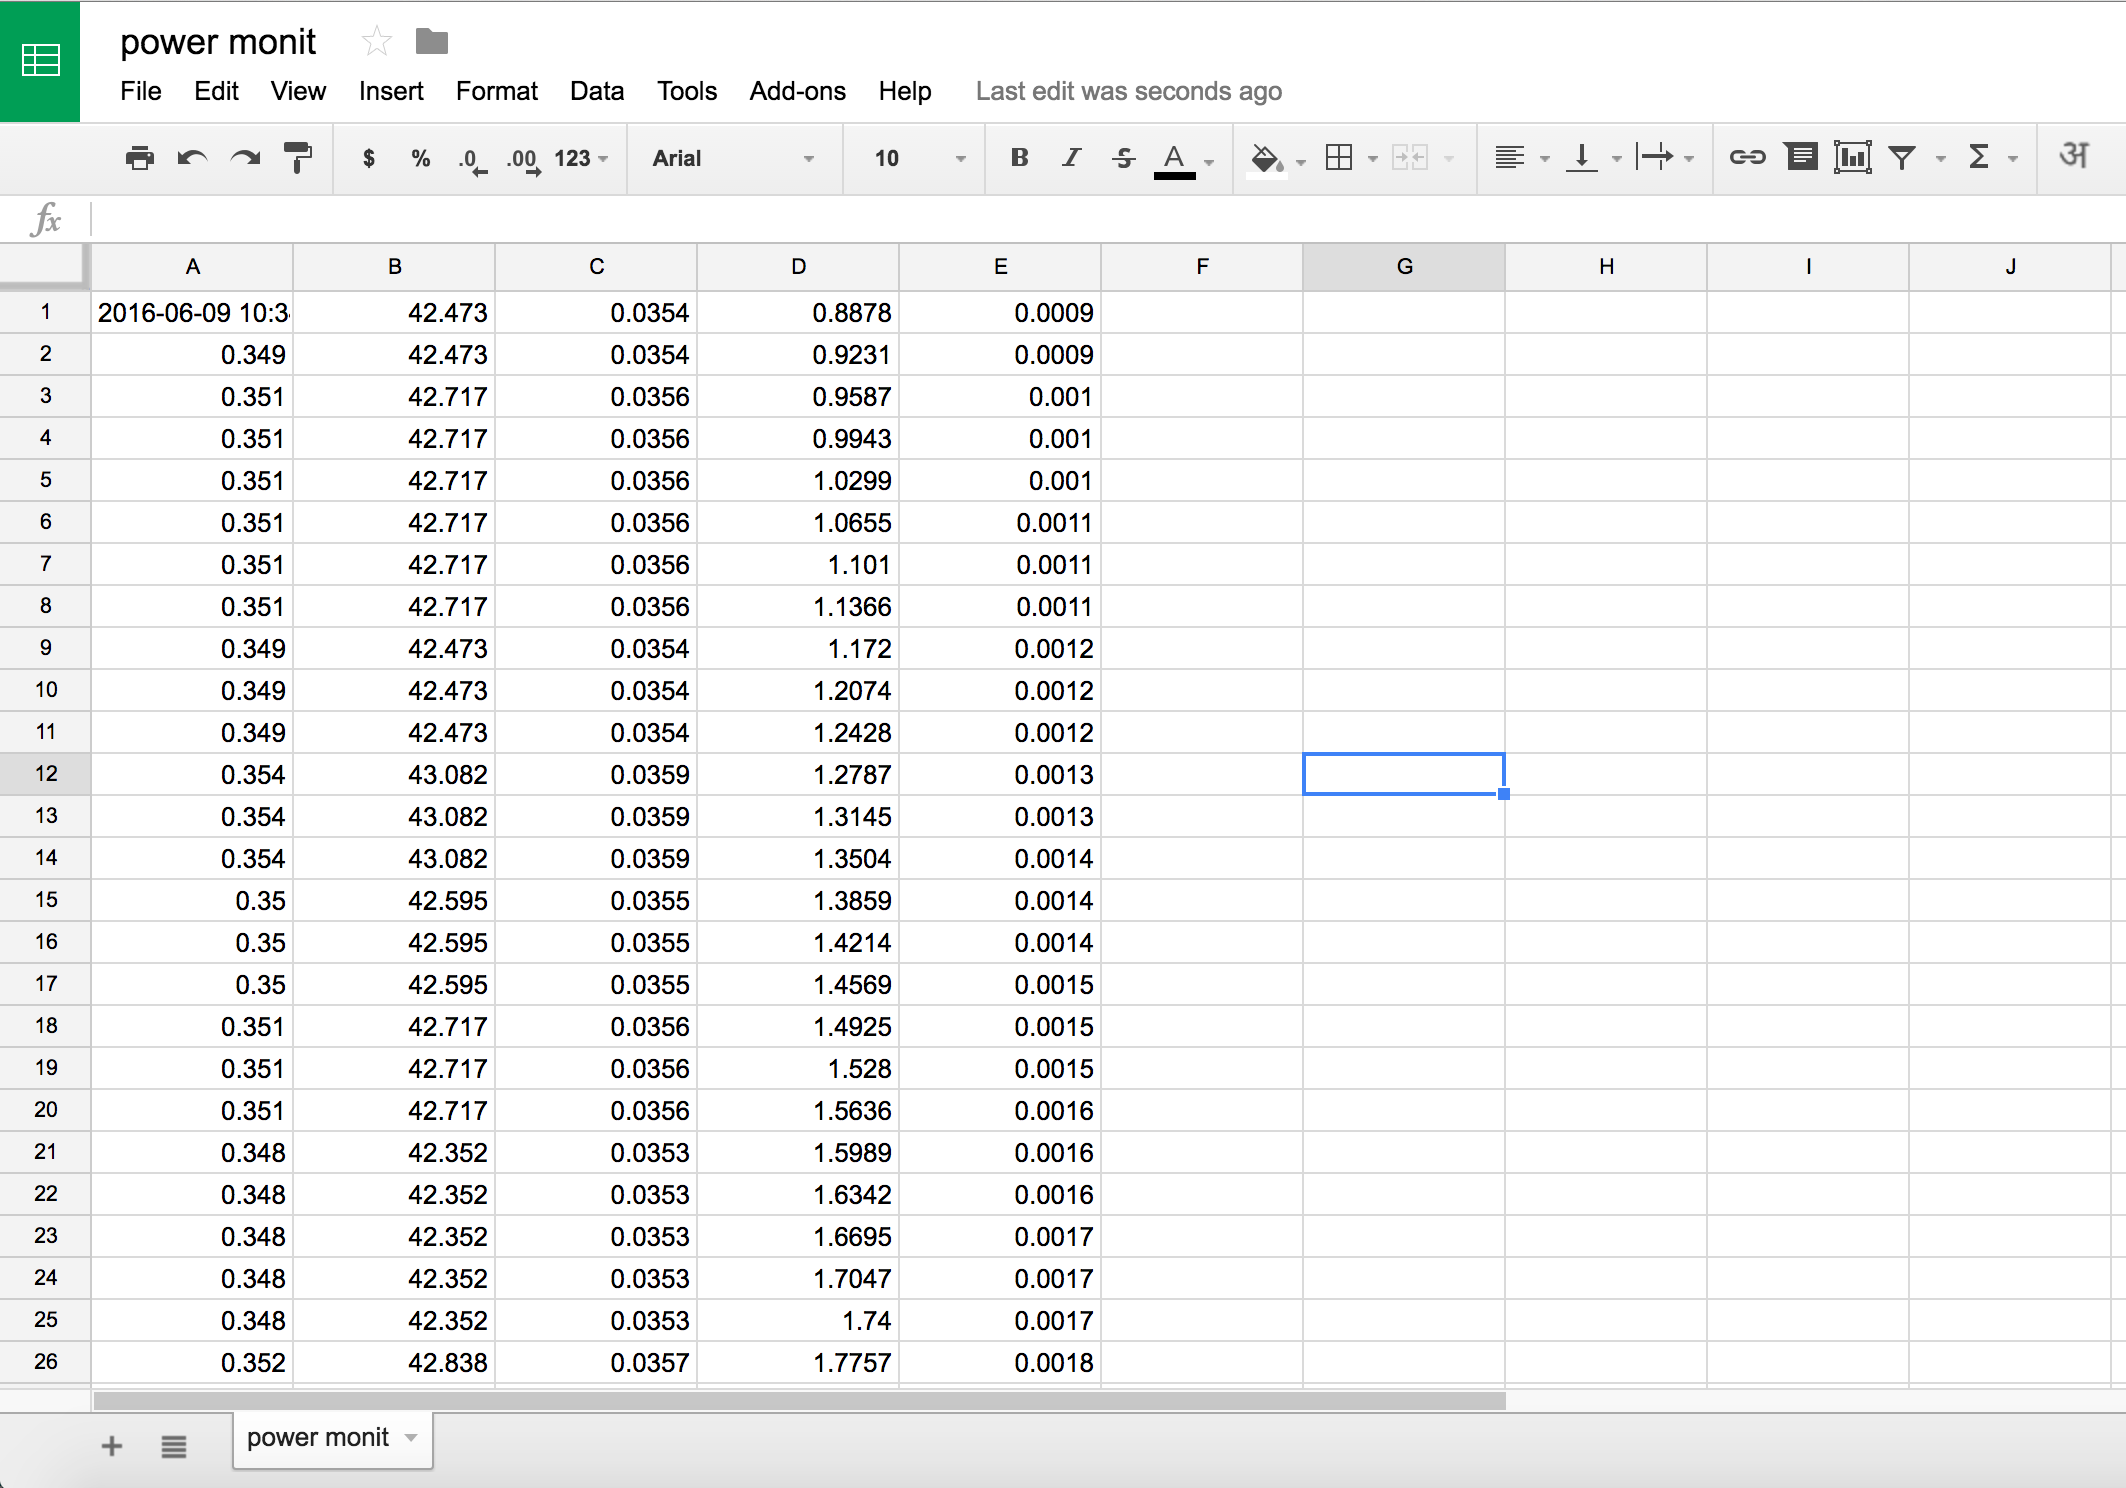
Task: Star the power monit spreadsheet
Action: pos(376,41)
